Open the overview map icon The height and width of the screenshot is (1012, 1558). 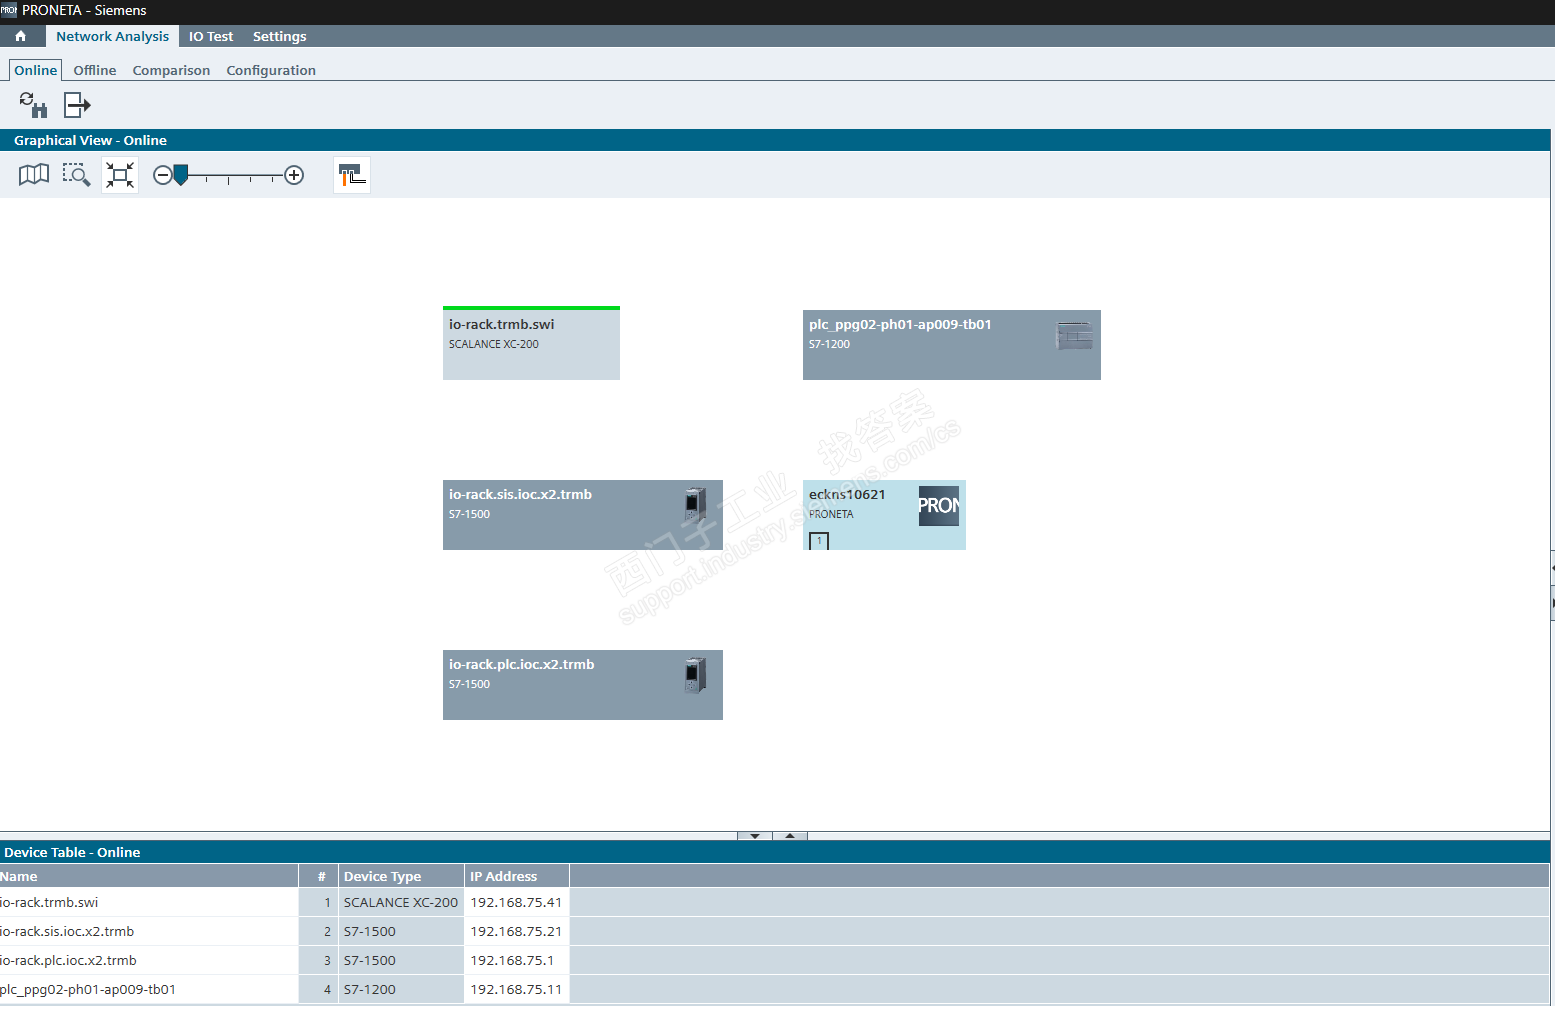34,175
